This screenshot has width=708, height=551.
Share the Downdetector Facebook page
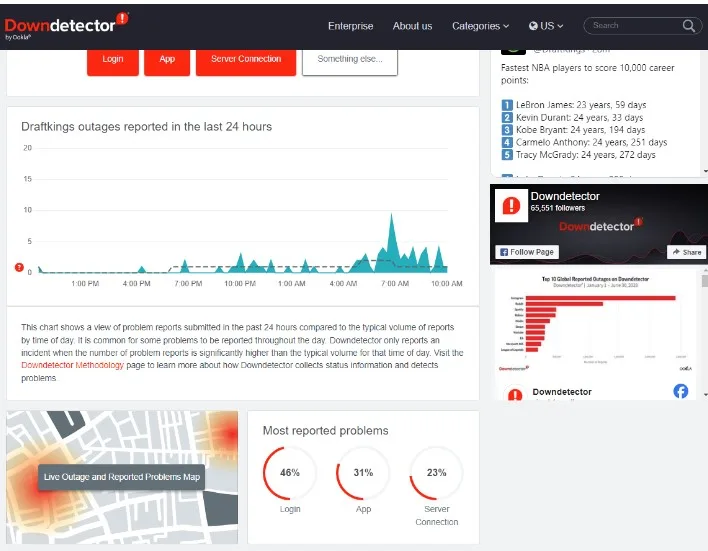click(x=686, y=252)
